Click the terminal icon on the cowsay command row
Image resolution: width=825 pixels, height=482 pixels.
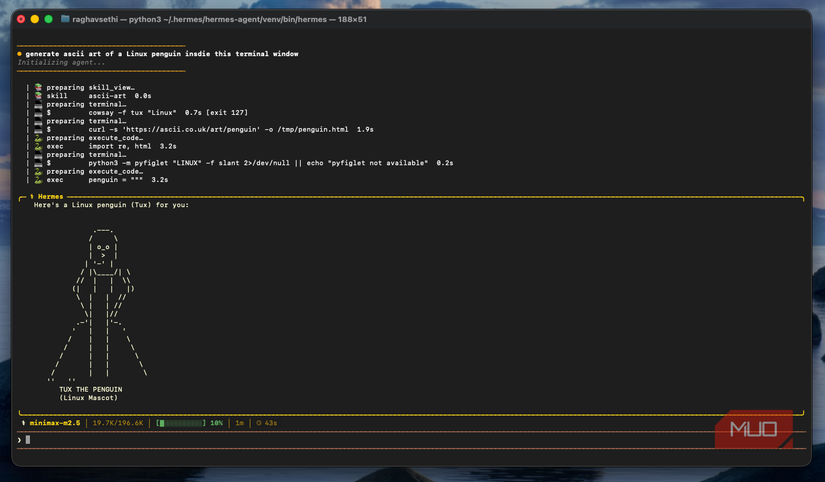(38, 113)
